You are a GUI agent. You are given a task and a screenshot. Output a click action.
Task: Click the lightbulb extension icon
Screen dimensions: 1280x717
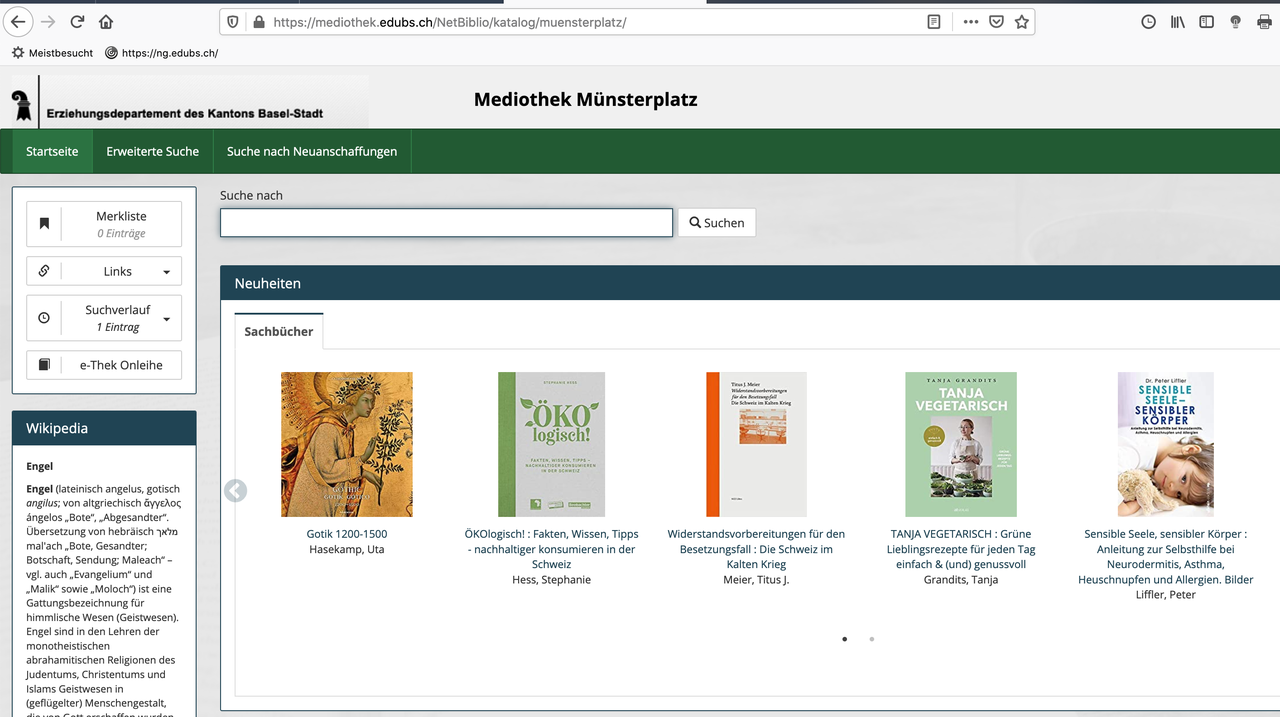(1235, 21)
